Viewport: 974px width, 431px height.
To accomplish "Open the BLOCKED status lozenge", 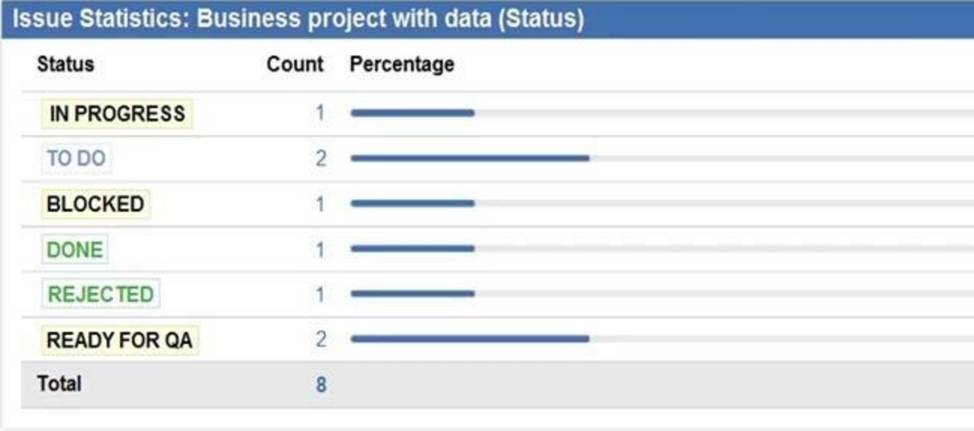I will point(96,204).
